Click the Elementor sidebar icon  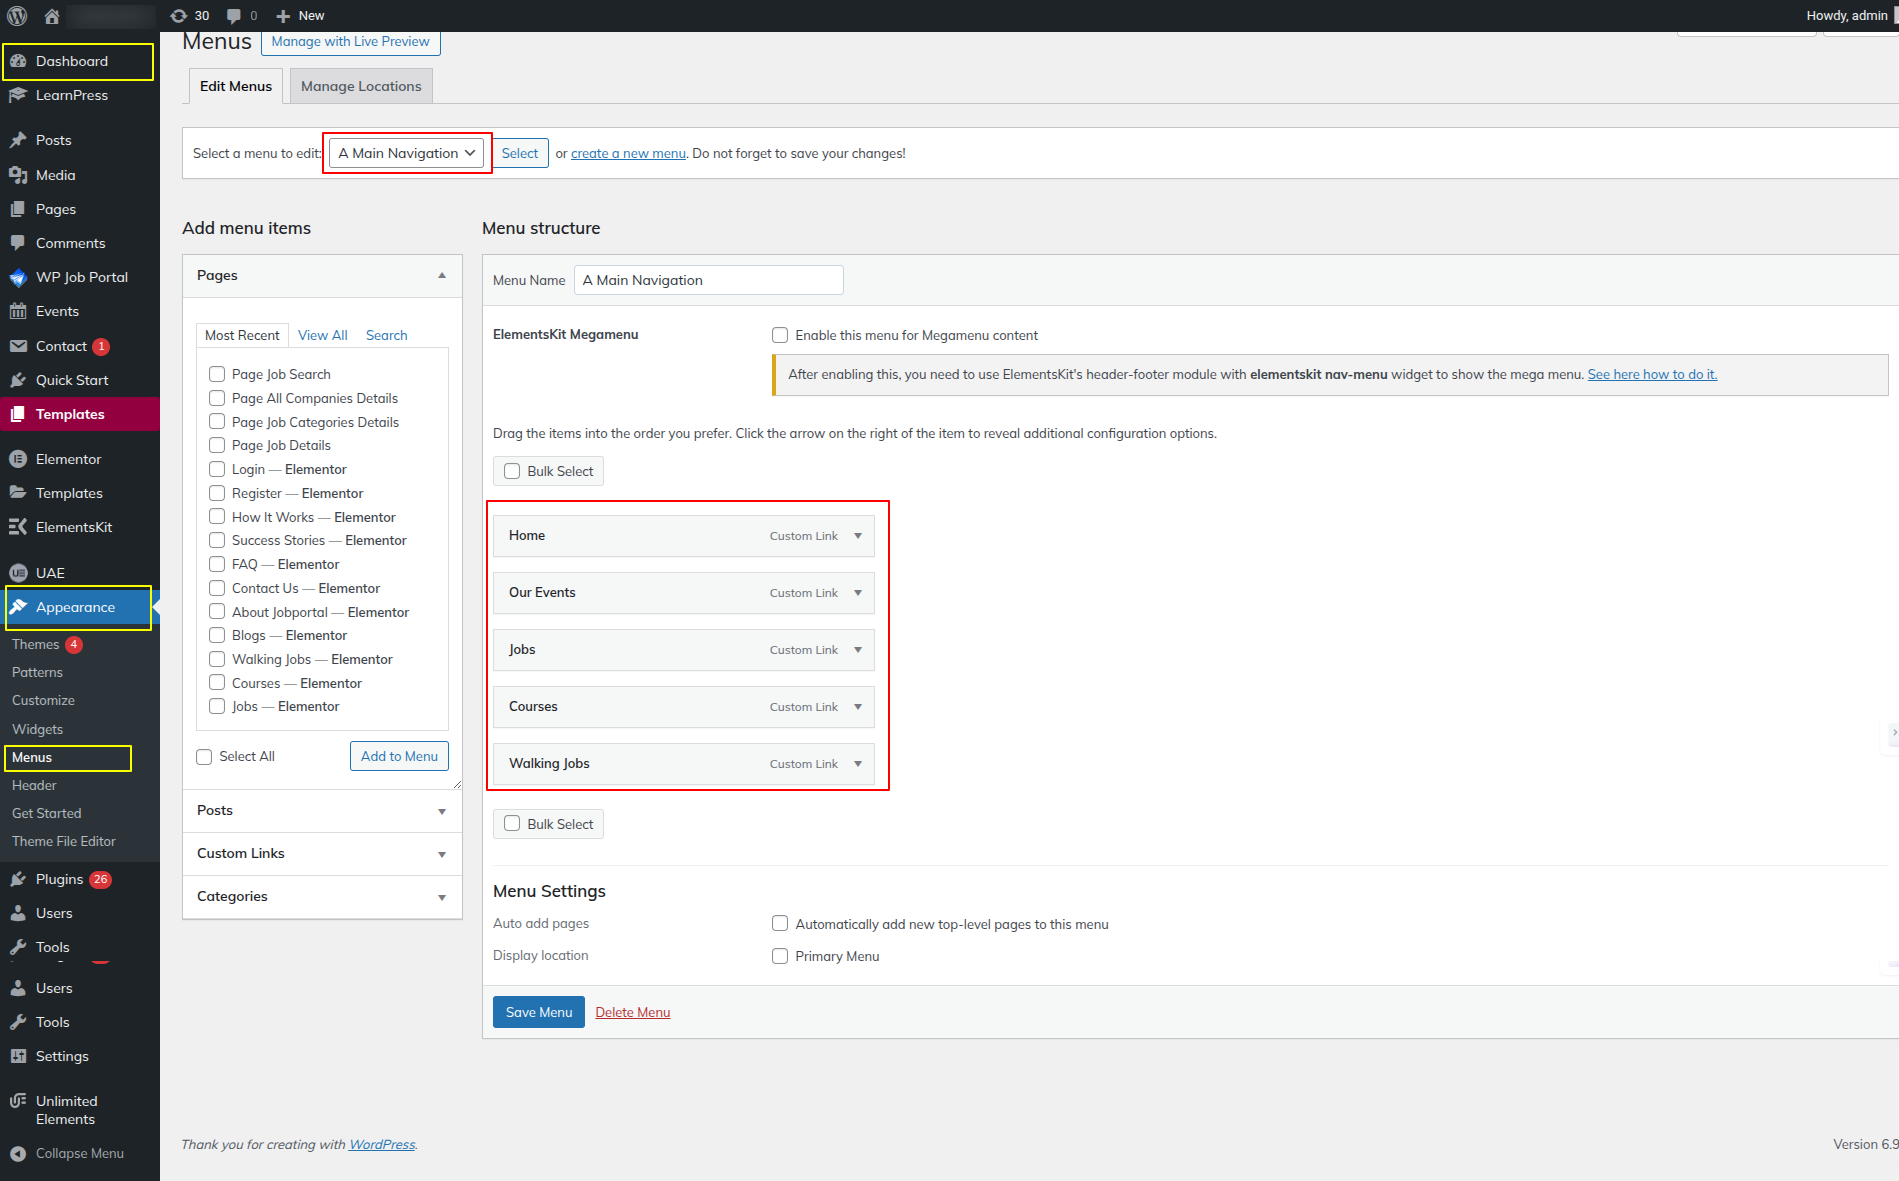pyautogui.click(x=18, y=459)
